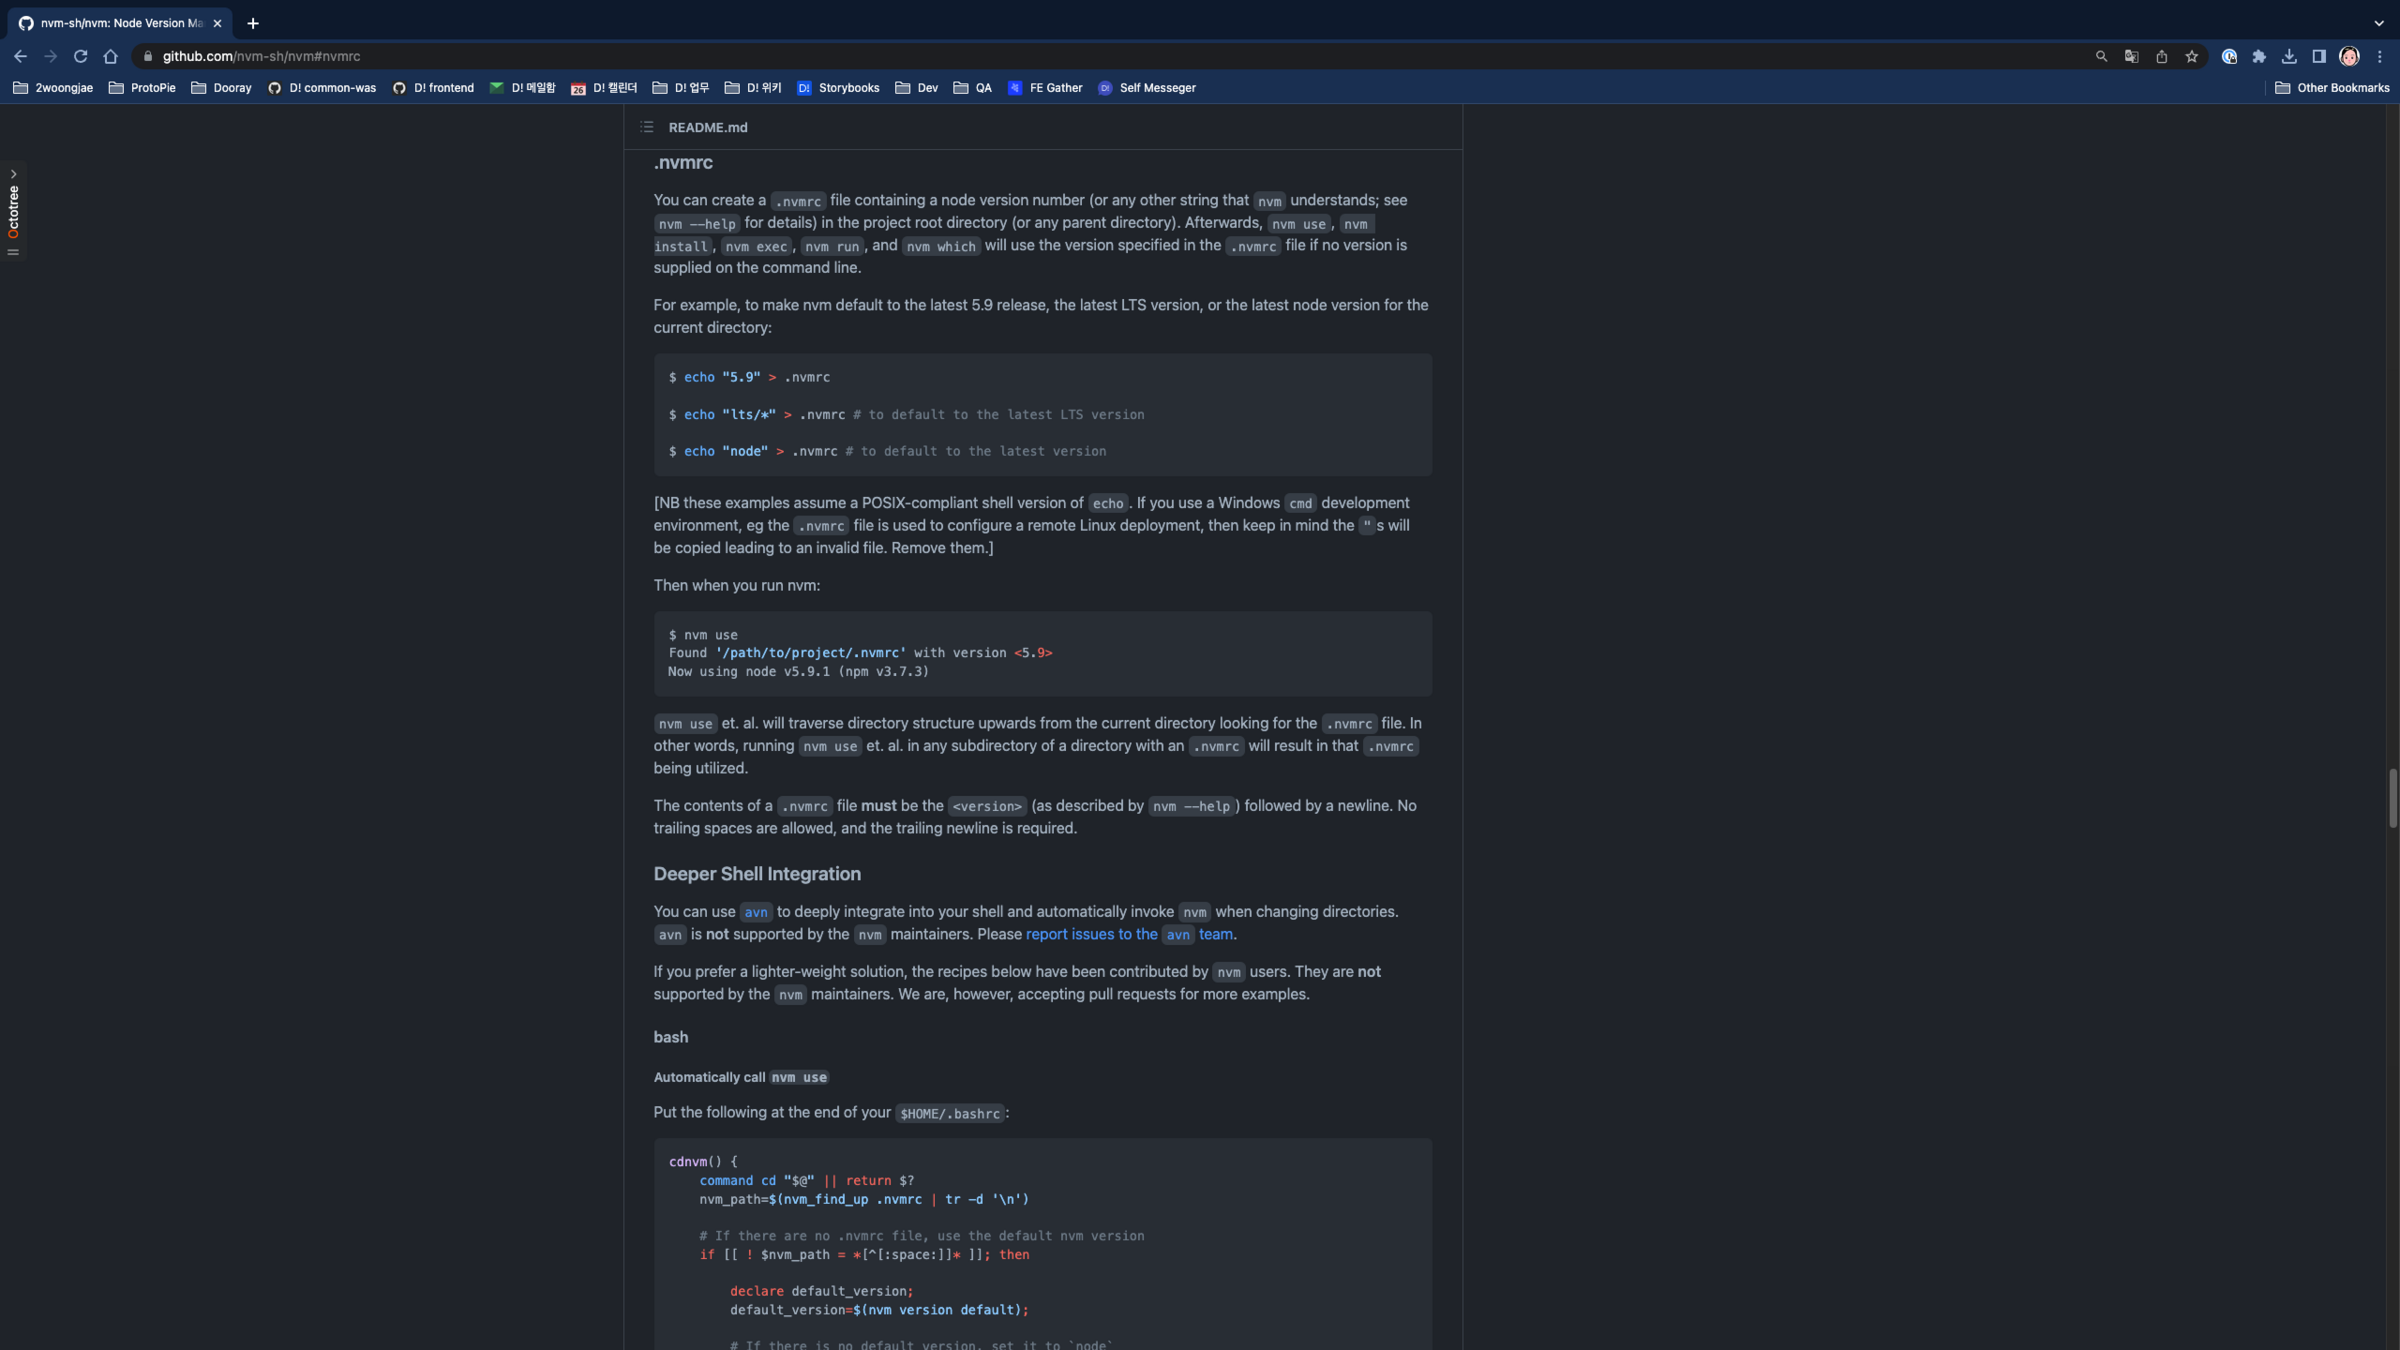2400x1350 pixels.
Task: Expand the tab search chevron
Action: click(2379, 23)
